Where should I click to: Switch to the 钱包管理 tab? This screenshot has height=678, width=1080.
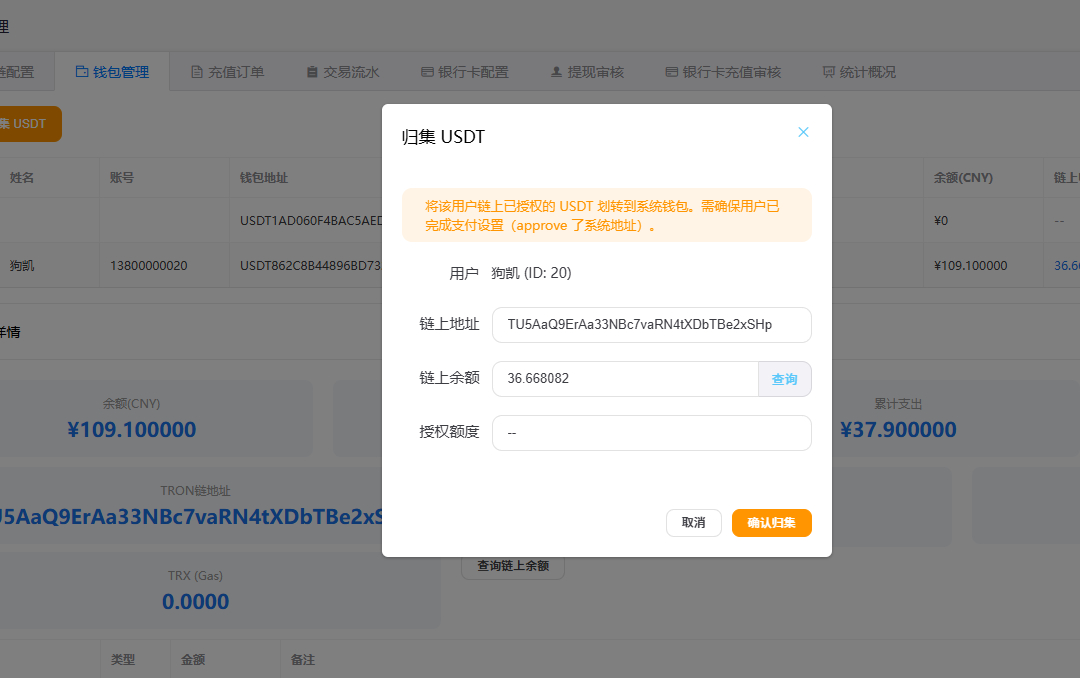tap(112, 72)
